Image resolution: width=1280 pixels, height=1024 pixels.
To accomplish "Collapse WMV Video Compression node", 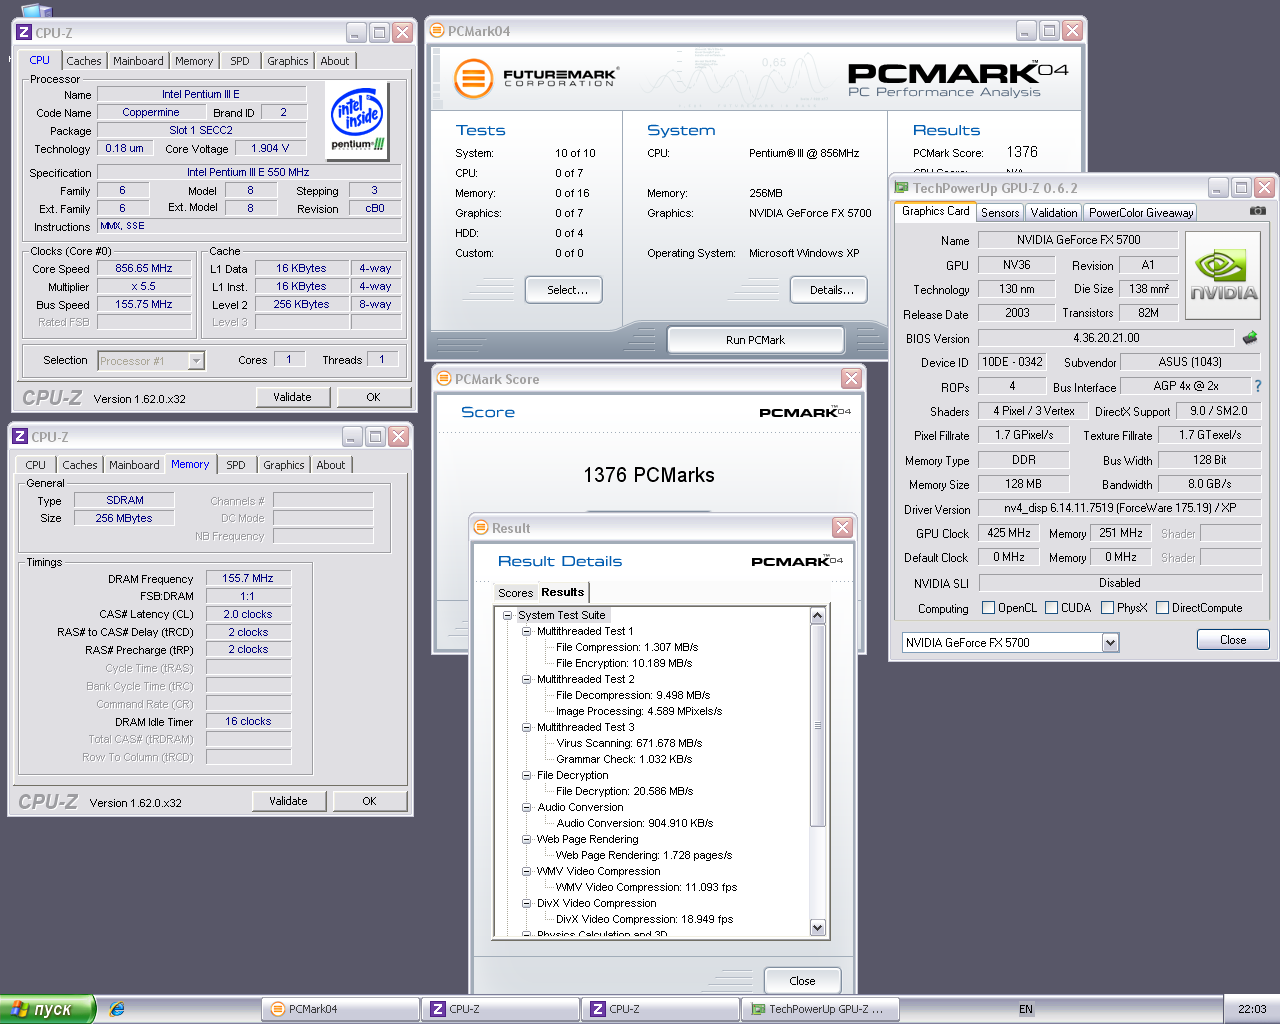I will 526,871.
